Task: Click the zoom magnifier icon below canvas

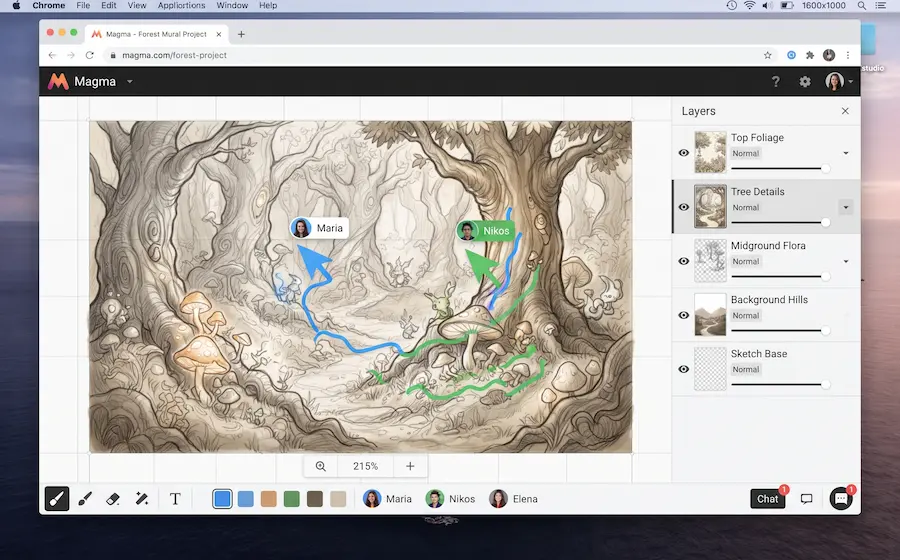Action: (321, 466)
